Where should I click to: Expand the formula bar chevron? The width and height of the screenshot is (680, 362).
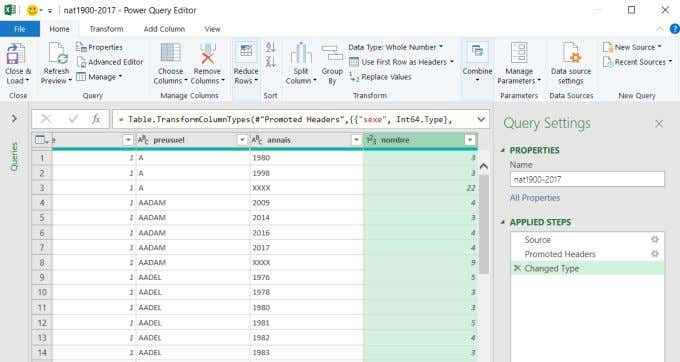coord(481,119)
